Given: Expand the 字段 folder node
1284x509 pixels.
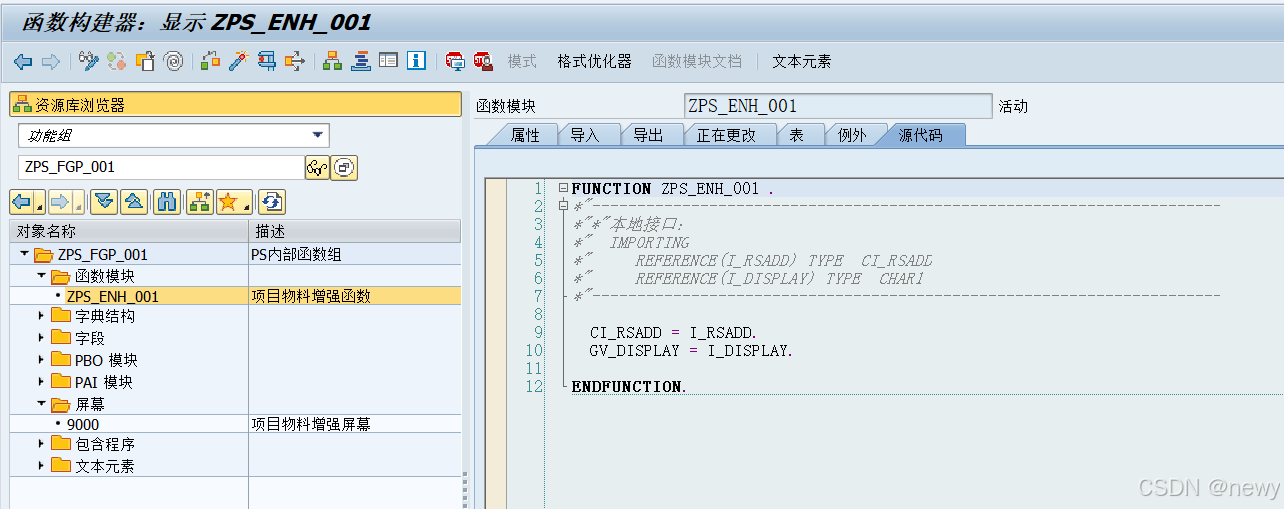Looking at the screenshot, I should [x=41, y=338].
